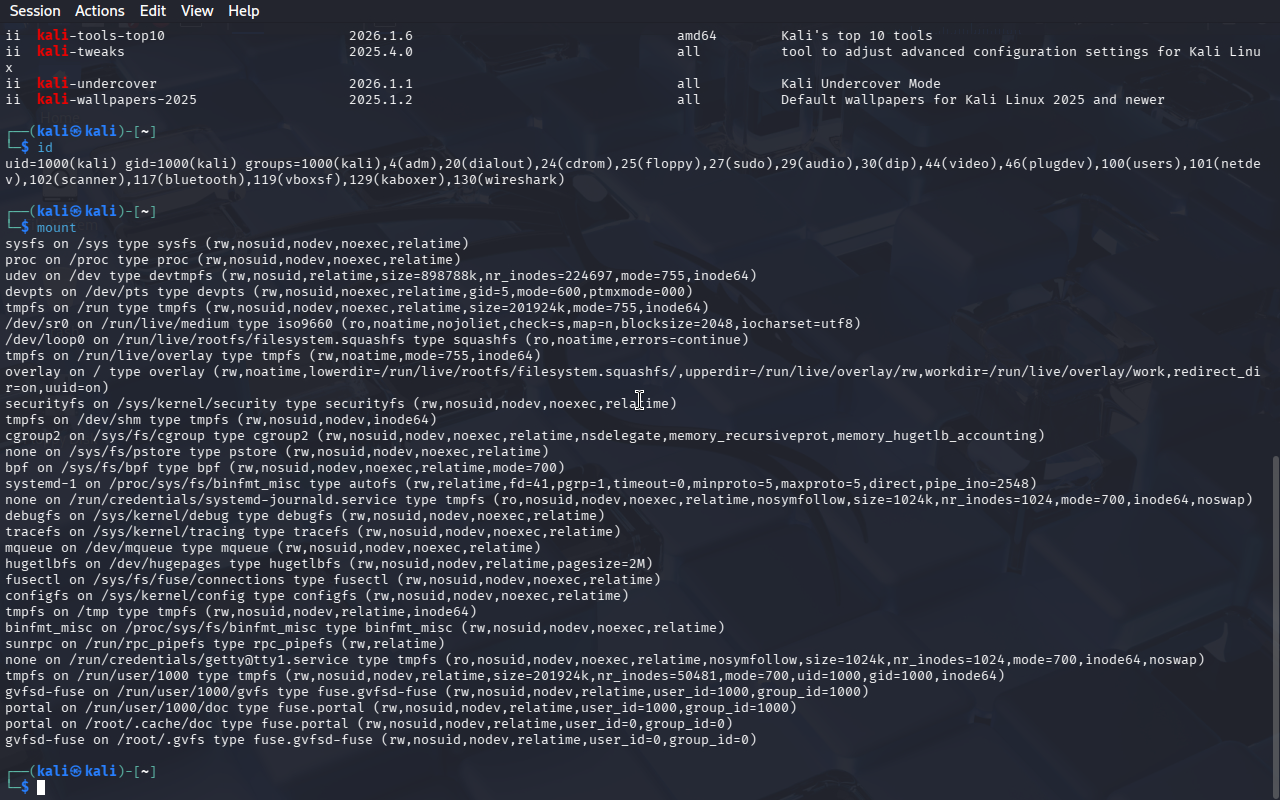The width and height of the screenshot is (1280, 800).
Task: Click the terminal's vertical scrollbar thumb
Action: 1274,620
